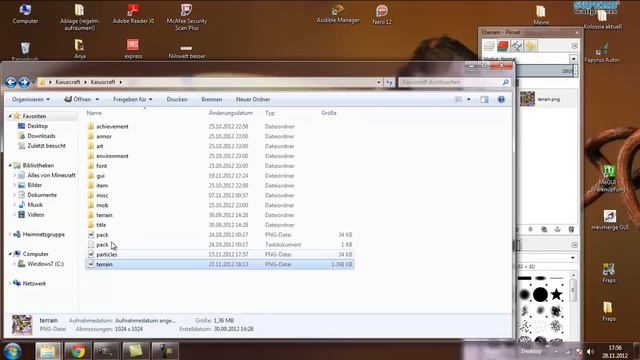The image size is (640, 360).
Task: Toggle checkbox of pack Textdokument file
Action: point(91,244)
